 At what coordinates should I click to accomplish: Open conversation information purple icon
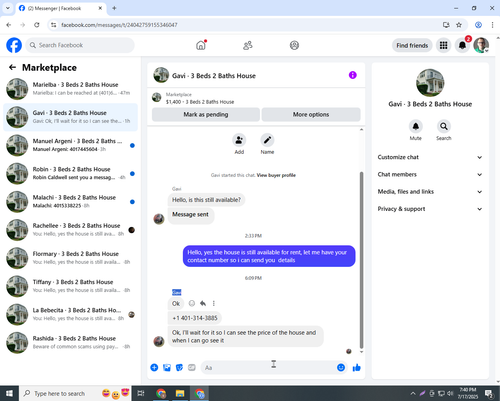[x=353, y=75]
